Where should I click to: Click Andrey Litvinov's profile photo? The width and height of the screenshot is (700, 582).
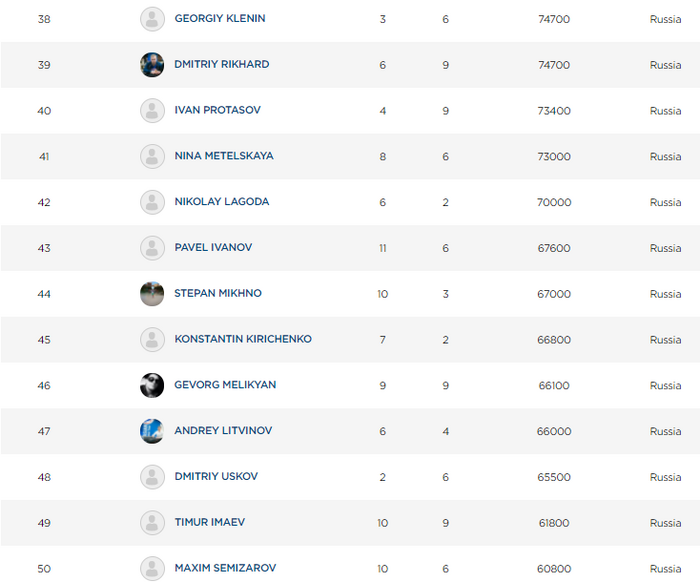coord(152,431)
